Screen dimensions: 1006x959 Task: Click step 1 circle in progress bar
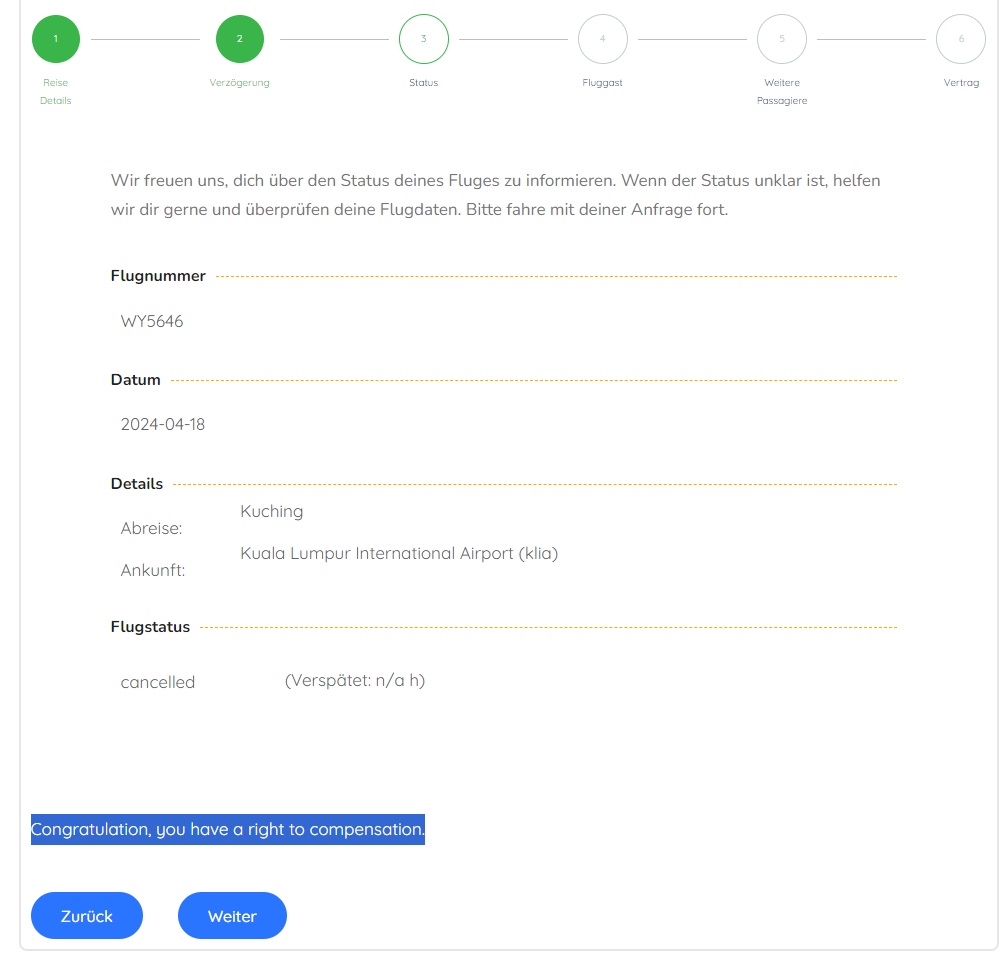56,39
